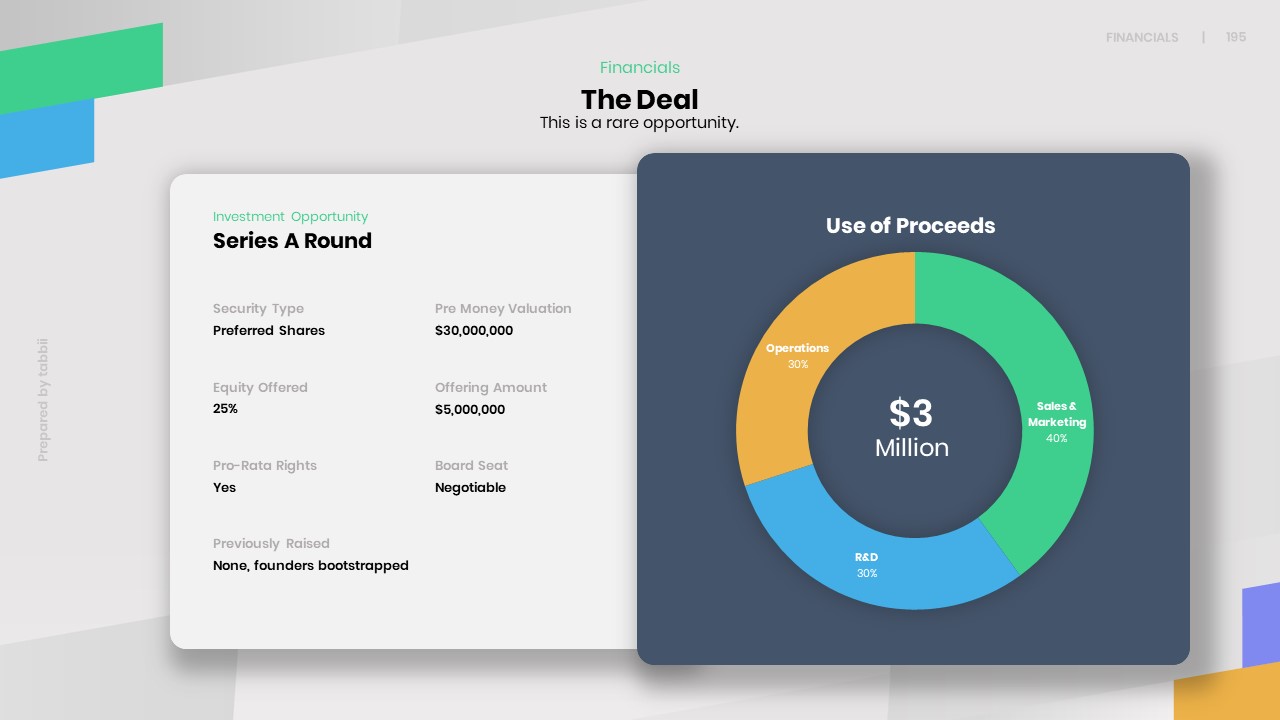Select the Series A Round heading

pyautogui.click(x=292, y=241)
